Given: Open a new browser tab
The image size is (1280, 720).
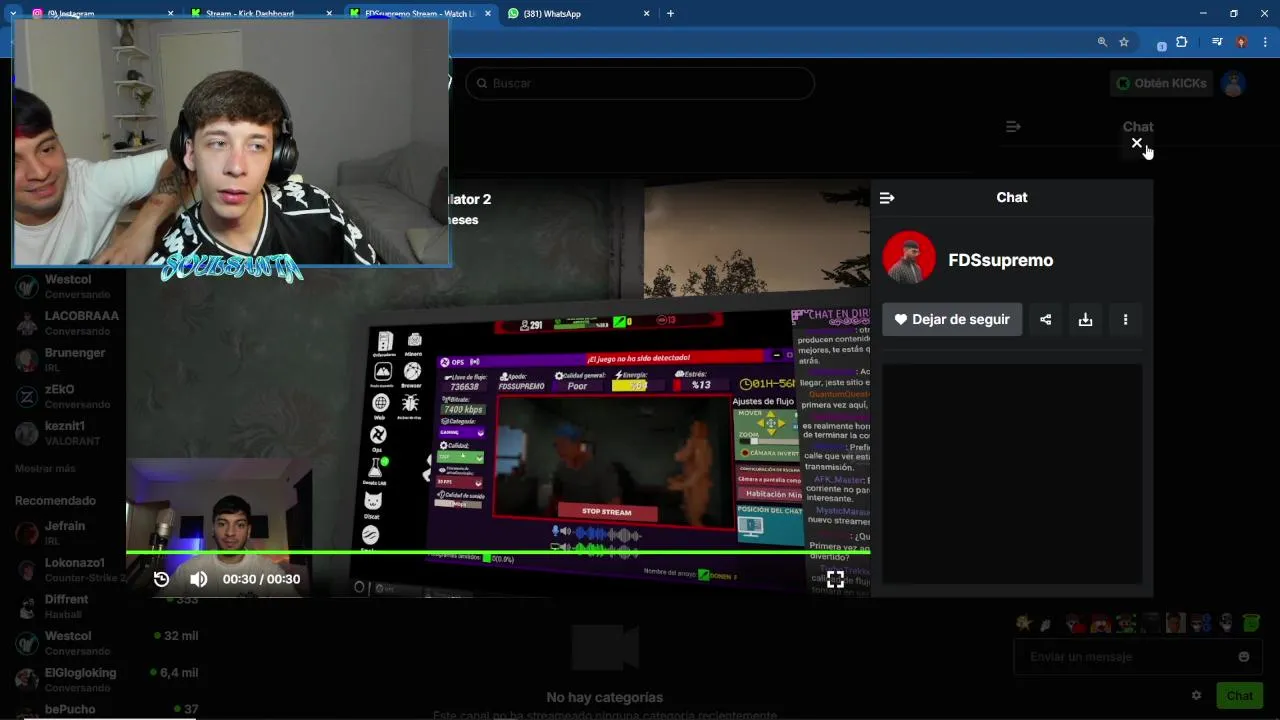Looking at the screenshot, I should [x=670, y=14].
